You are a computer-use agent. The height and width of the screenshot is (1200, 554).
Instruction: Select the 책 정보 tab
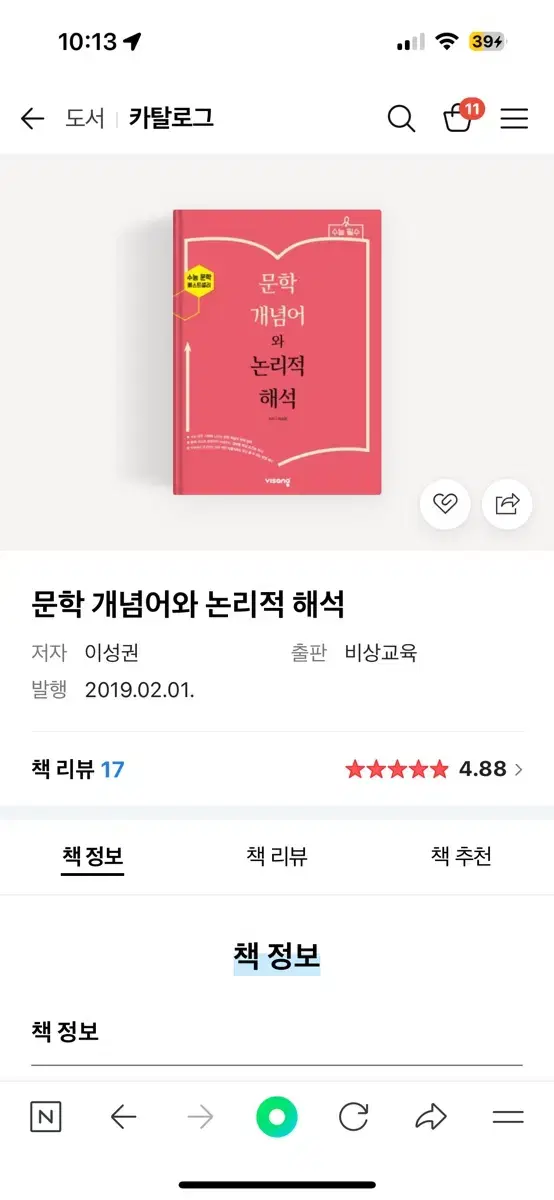coord(92,857)
